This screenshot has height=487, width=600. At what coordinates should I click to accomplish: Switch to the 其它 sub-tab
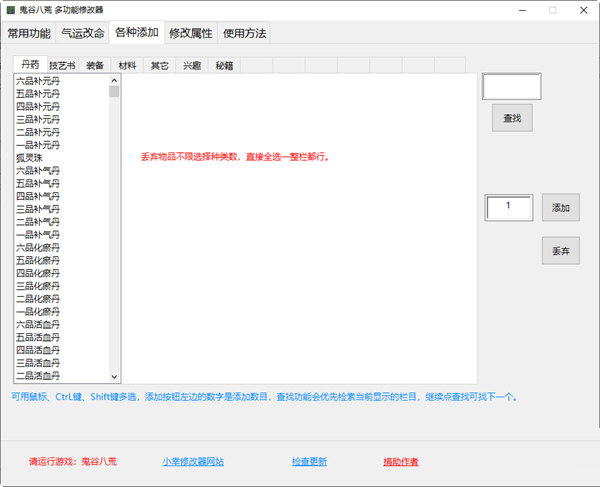click(x=159, y=65)
